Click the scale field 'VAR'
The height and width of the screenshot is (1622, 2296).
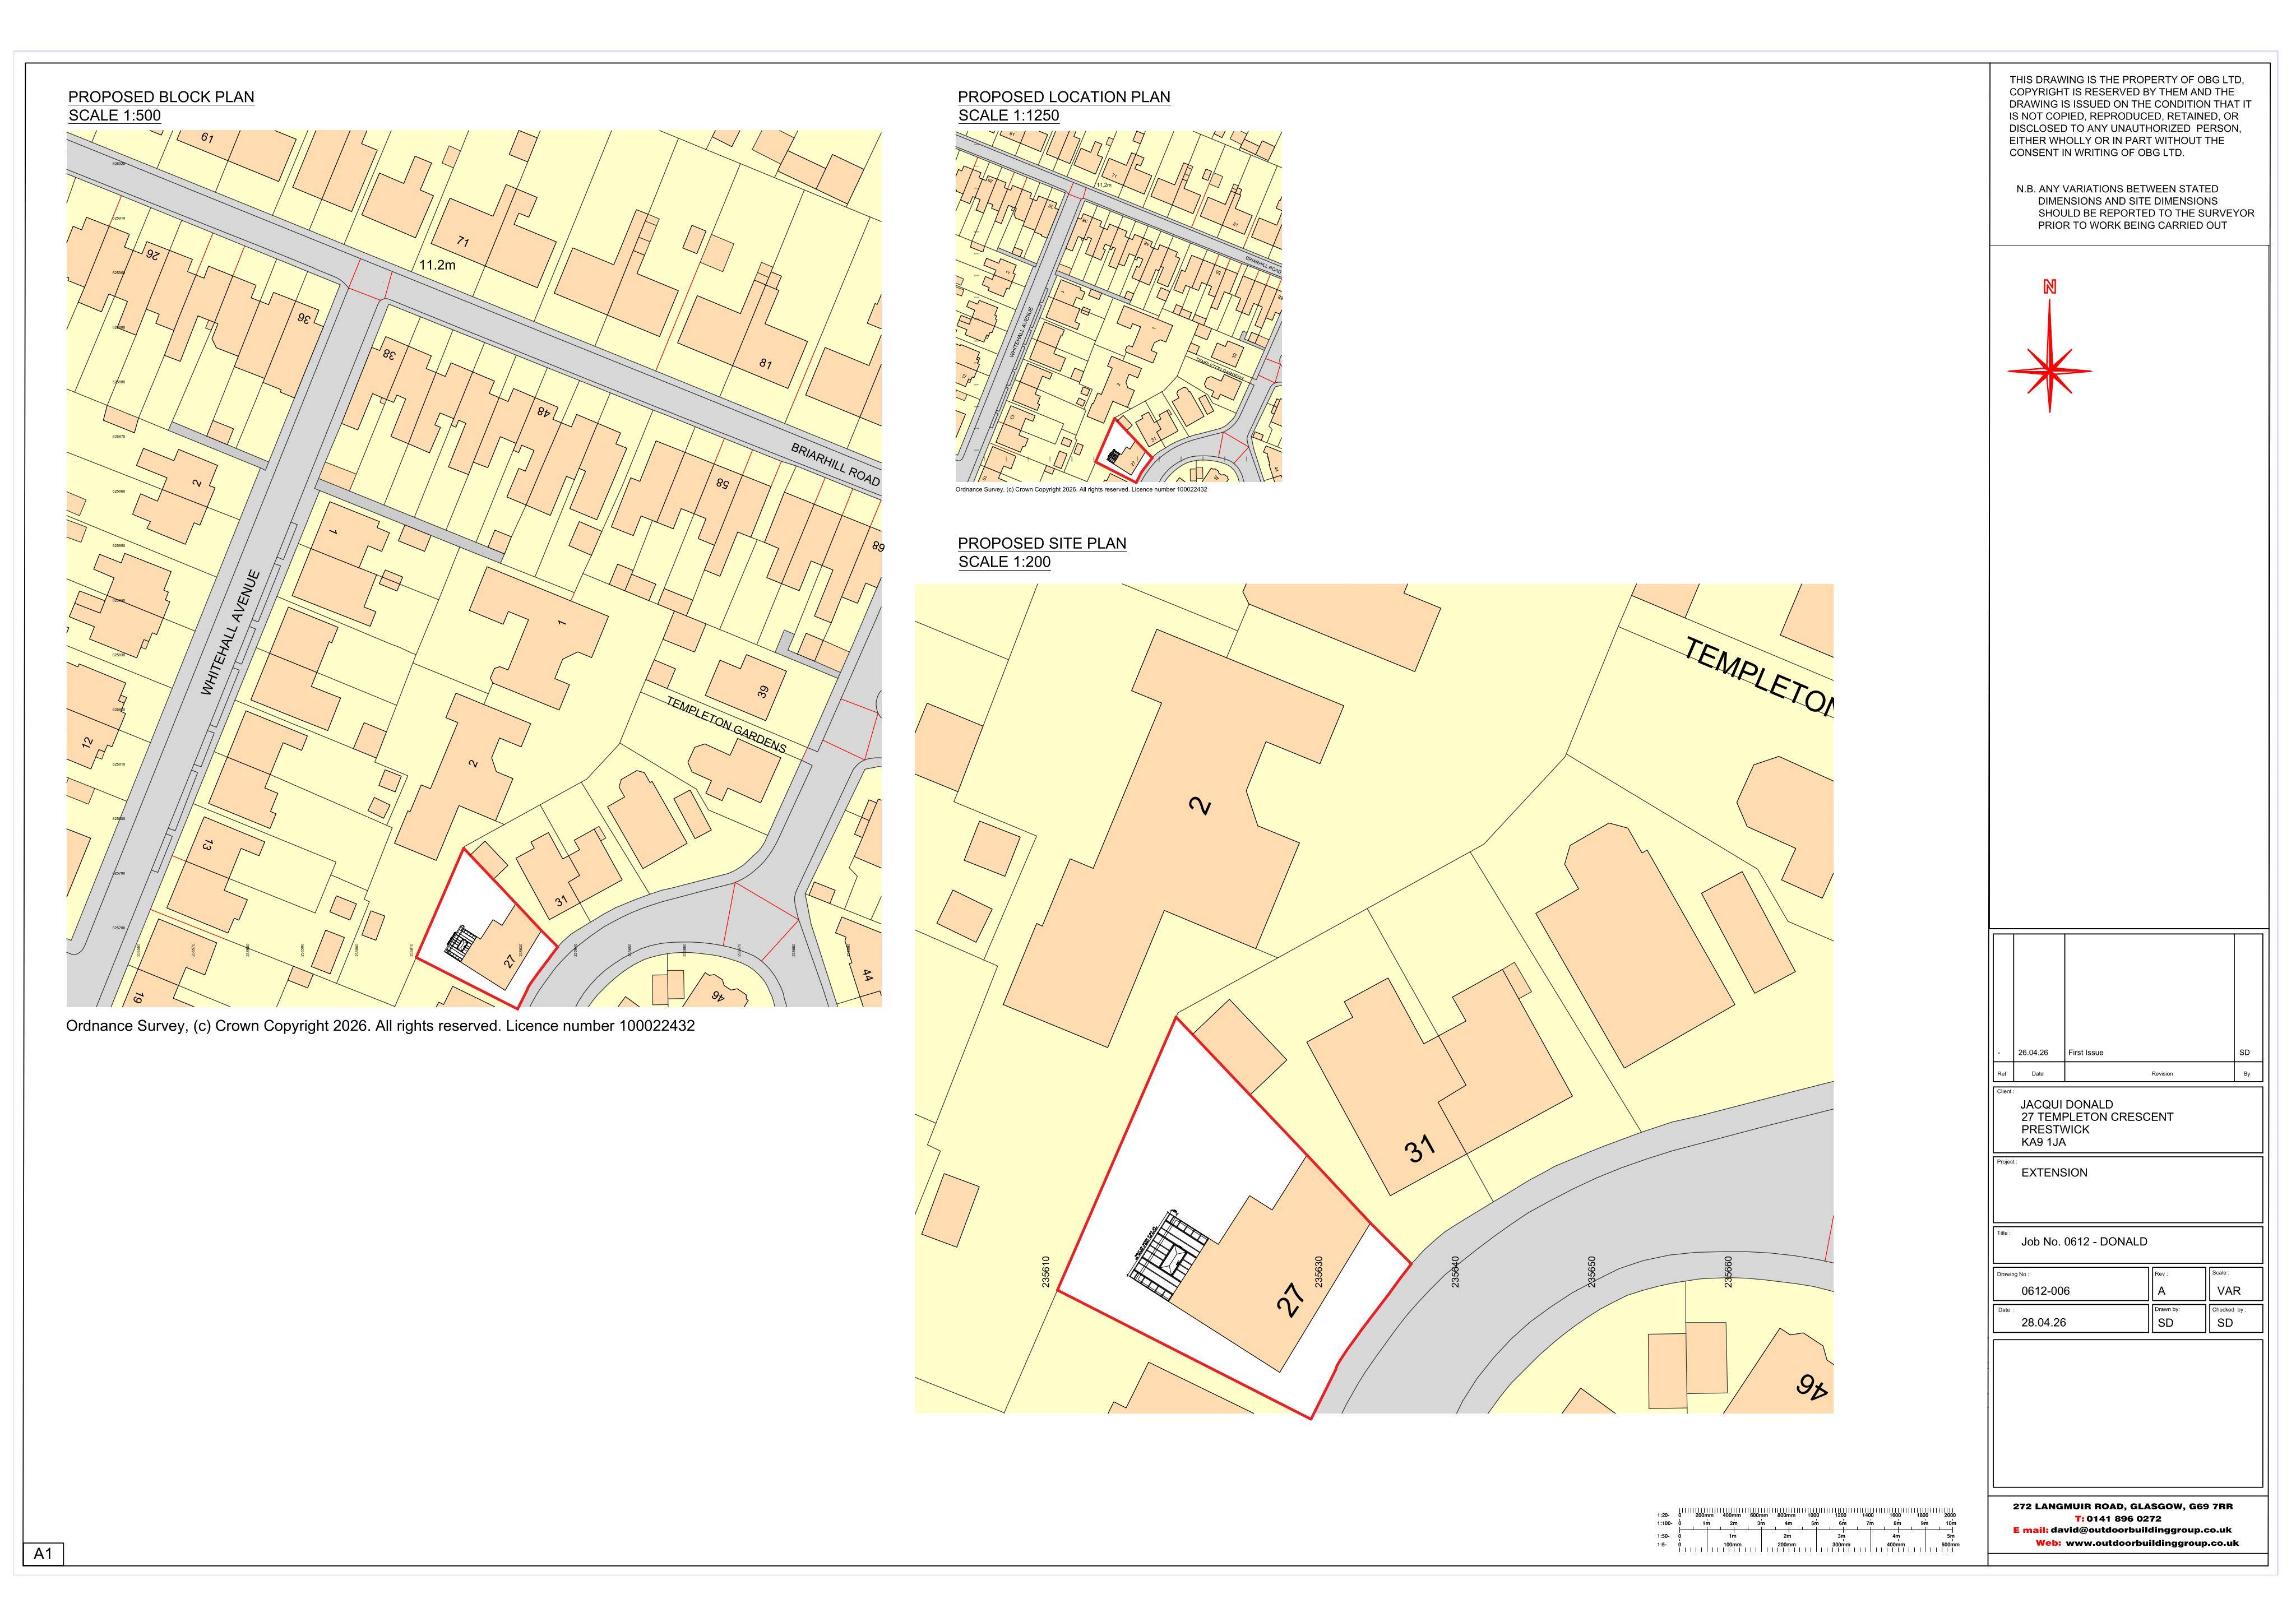tap(2228, 1291)
